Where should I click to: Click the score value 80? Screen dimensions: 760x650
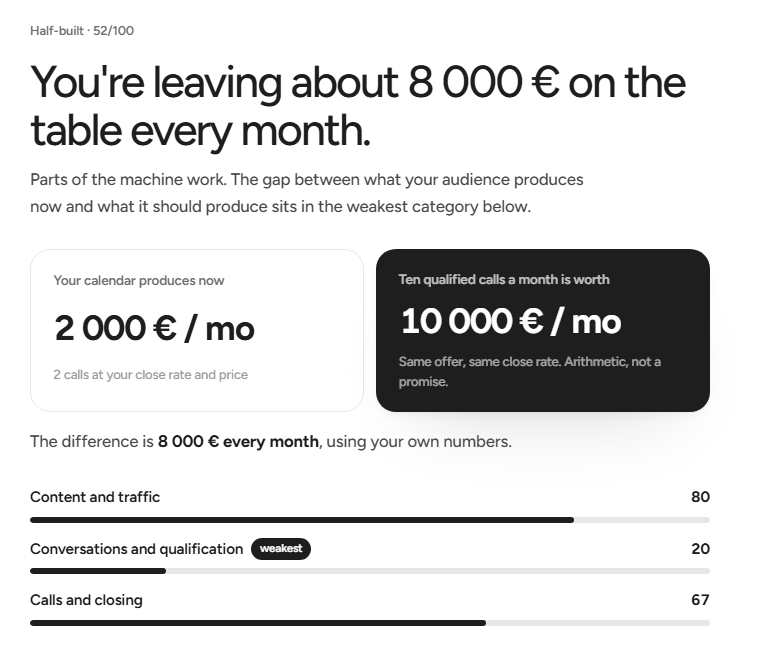(x=700, y=497)
